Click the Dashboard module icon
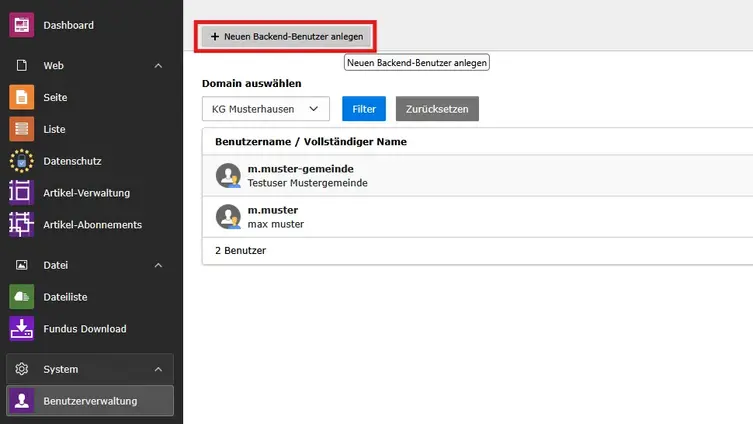753x424 pixels. (x=21, y=25)
